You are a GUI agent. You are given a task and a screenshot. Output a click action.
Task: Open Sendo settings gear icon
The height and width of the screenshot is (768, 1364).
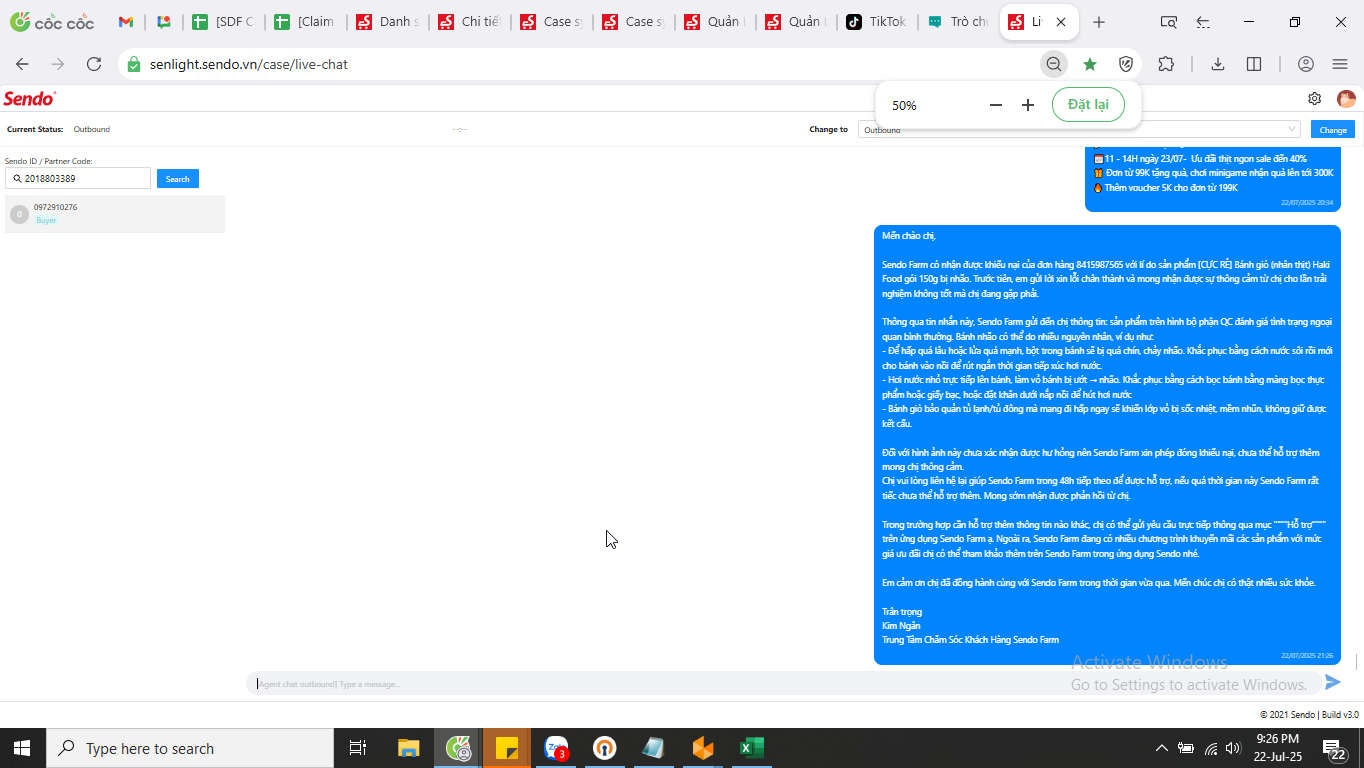point(1315,99)
